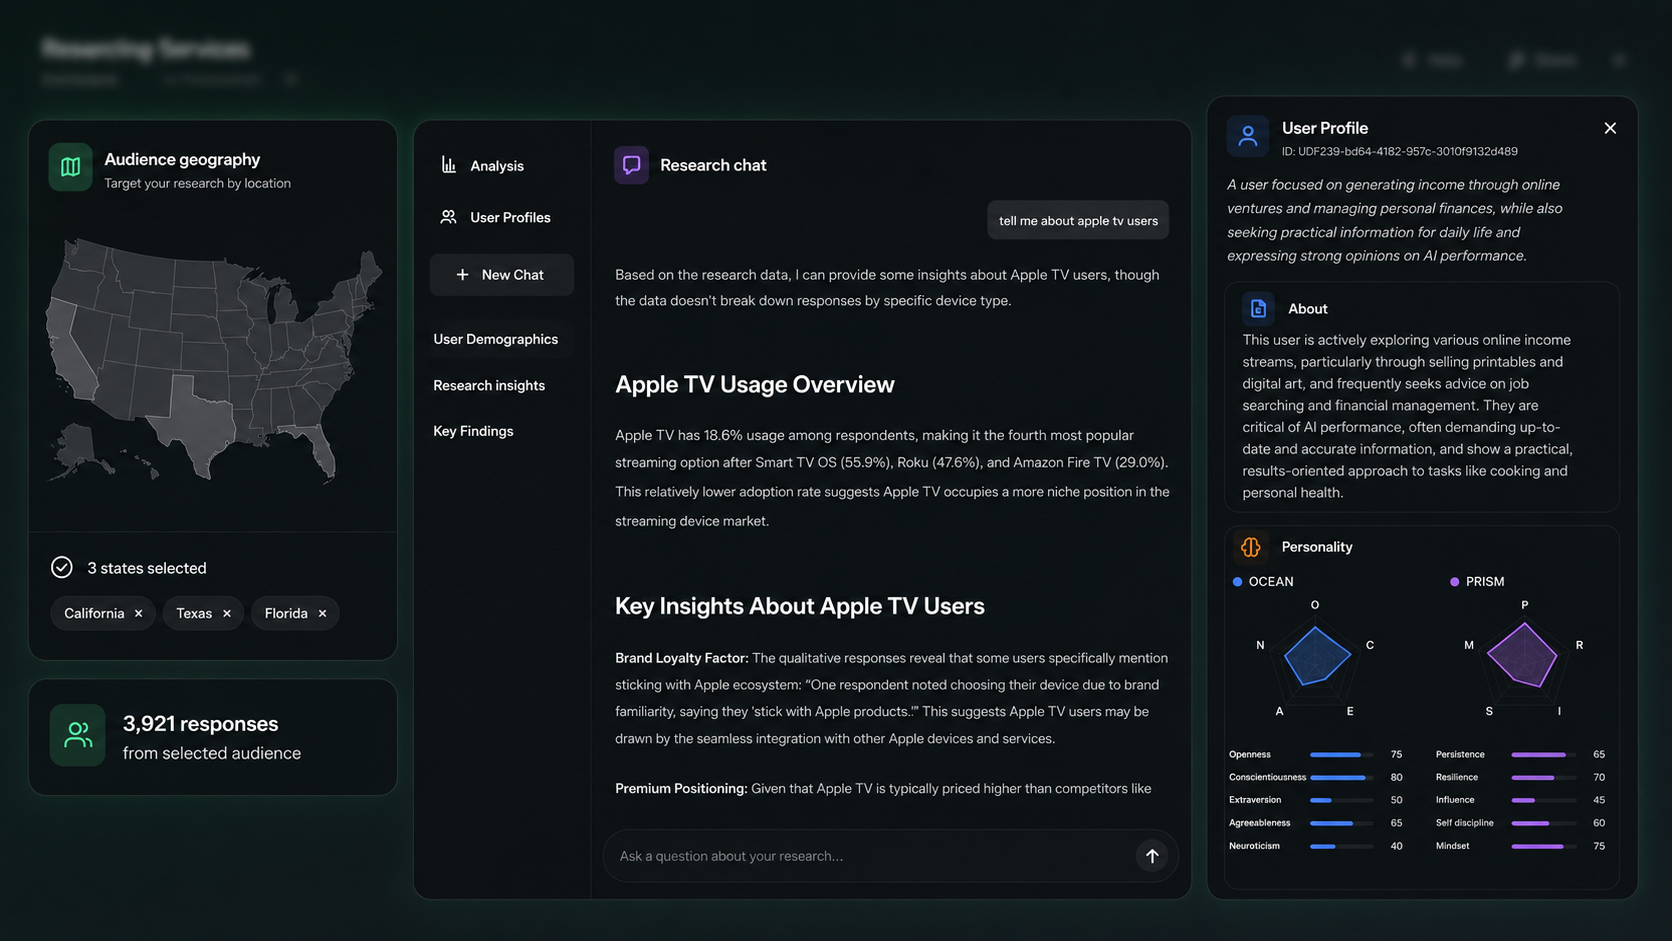This screenshot has height=941, width=1672.
Task: Click the About document icon
Action: [x=1258, y=309]
